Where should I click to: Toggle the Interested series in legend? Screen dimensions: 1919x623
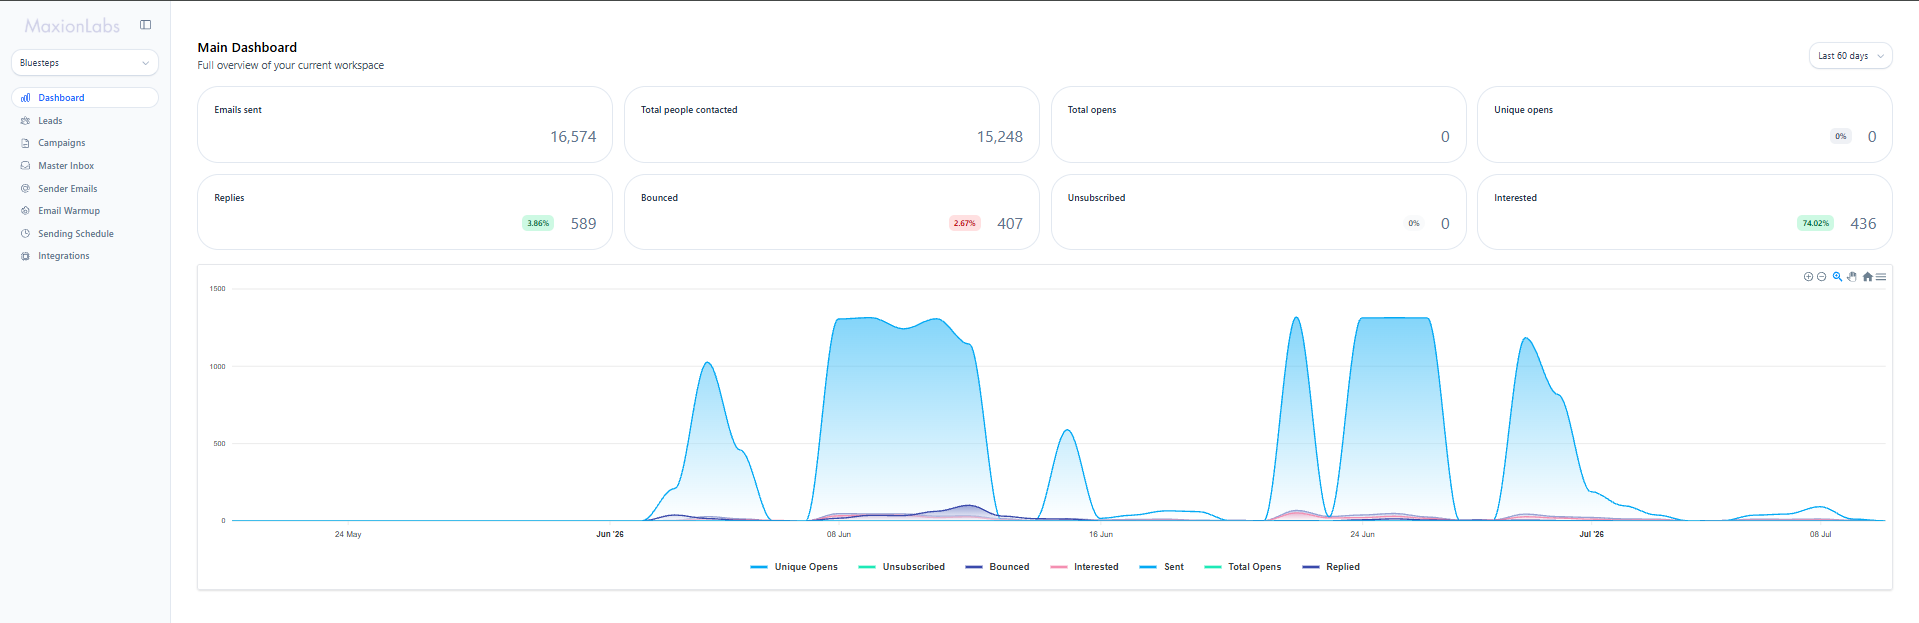1084,567
